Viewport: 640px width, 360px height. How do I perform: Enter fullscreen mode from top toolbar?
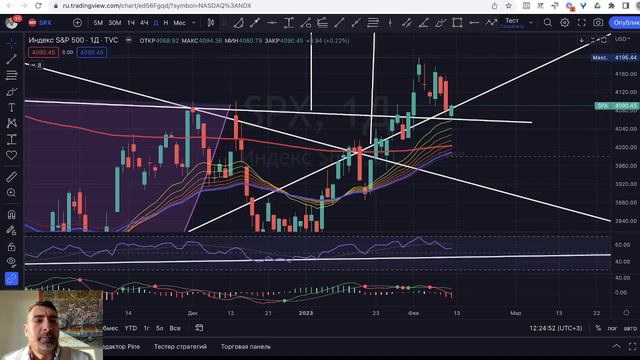click(581, 23)
